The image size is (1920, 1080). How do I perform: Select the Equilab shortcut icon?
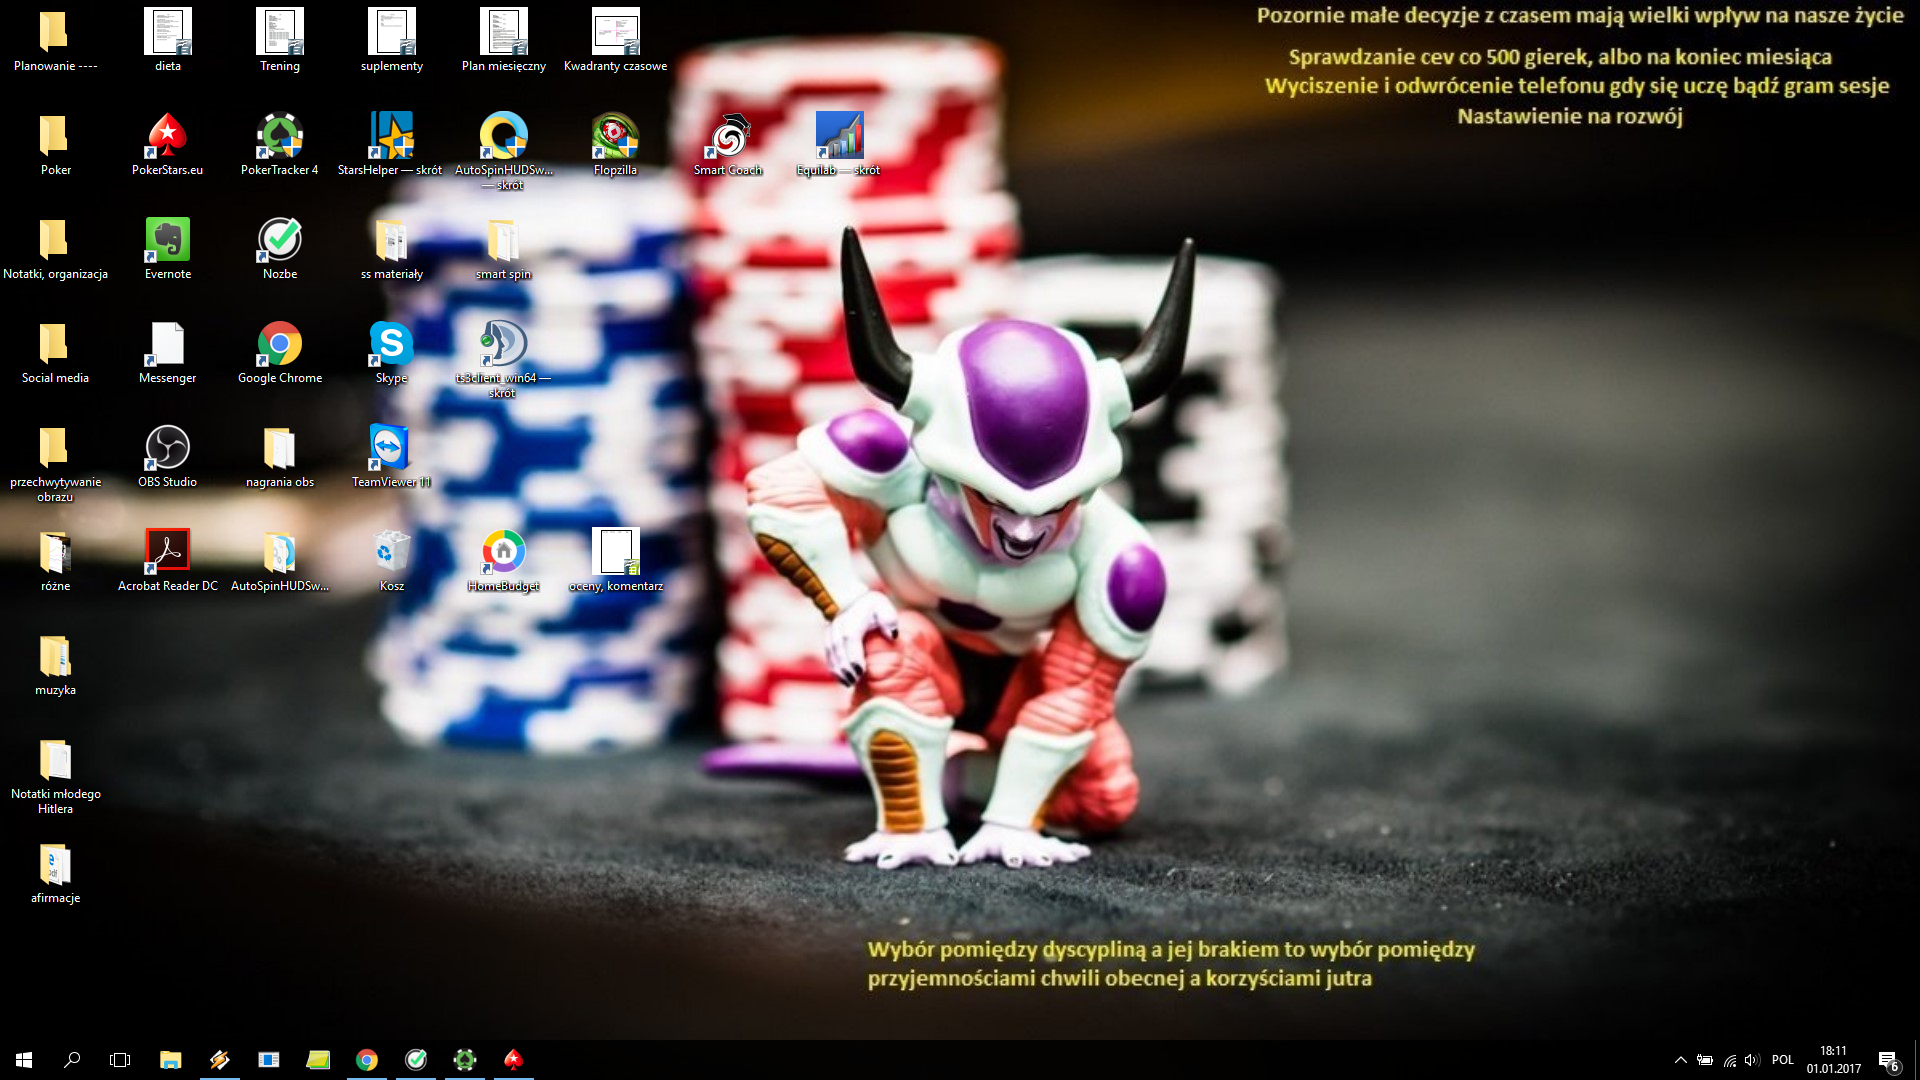(838, 144)
